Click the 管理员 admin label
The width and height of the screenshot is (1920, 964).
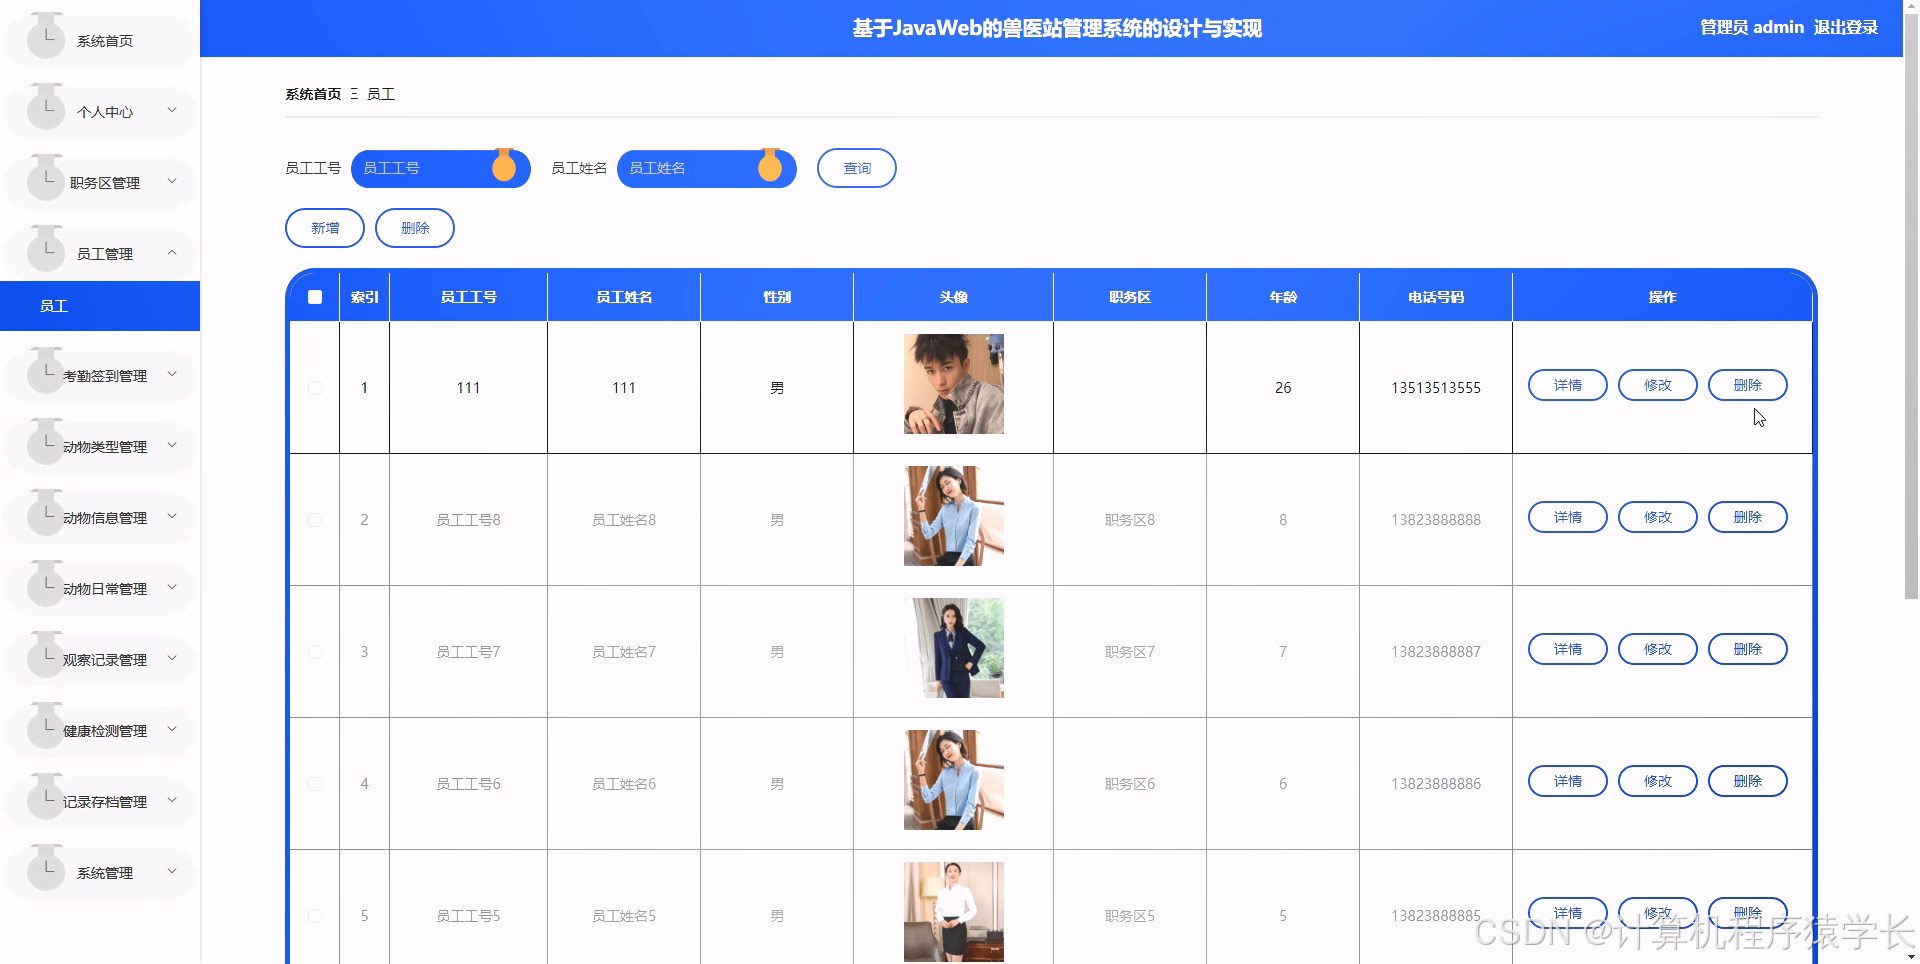[x=1752, y=27]
